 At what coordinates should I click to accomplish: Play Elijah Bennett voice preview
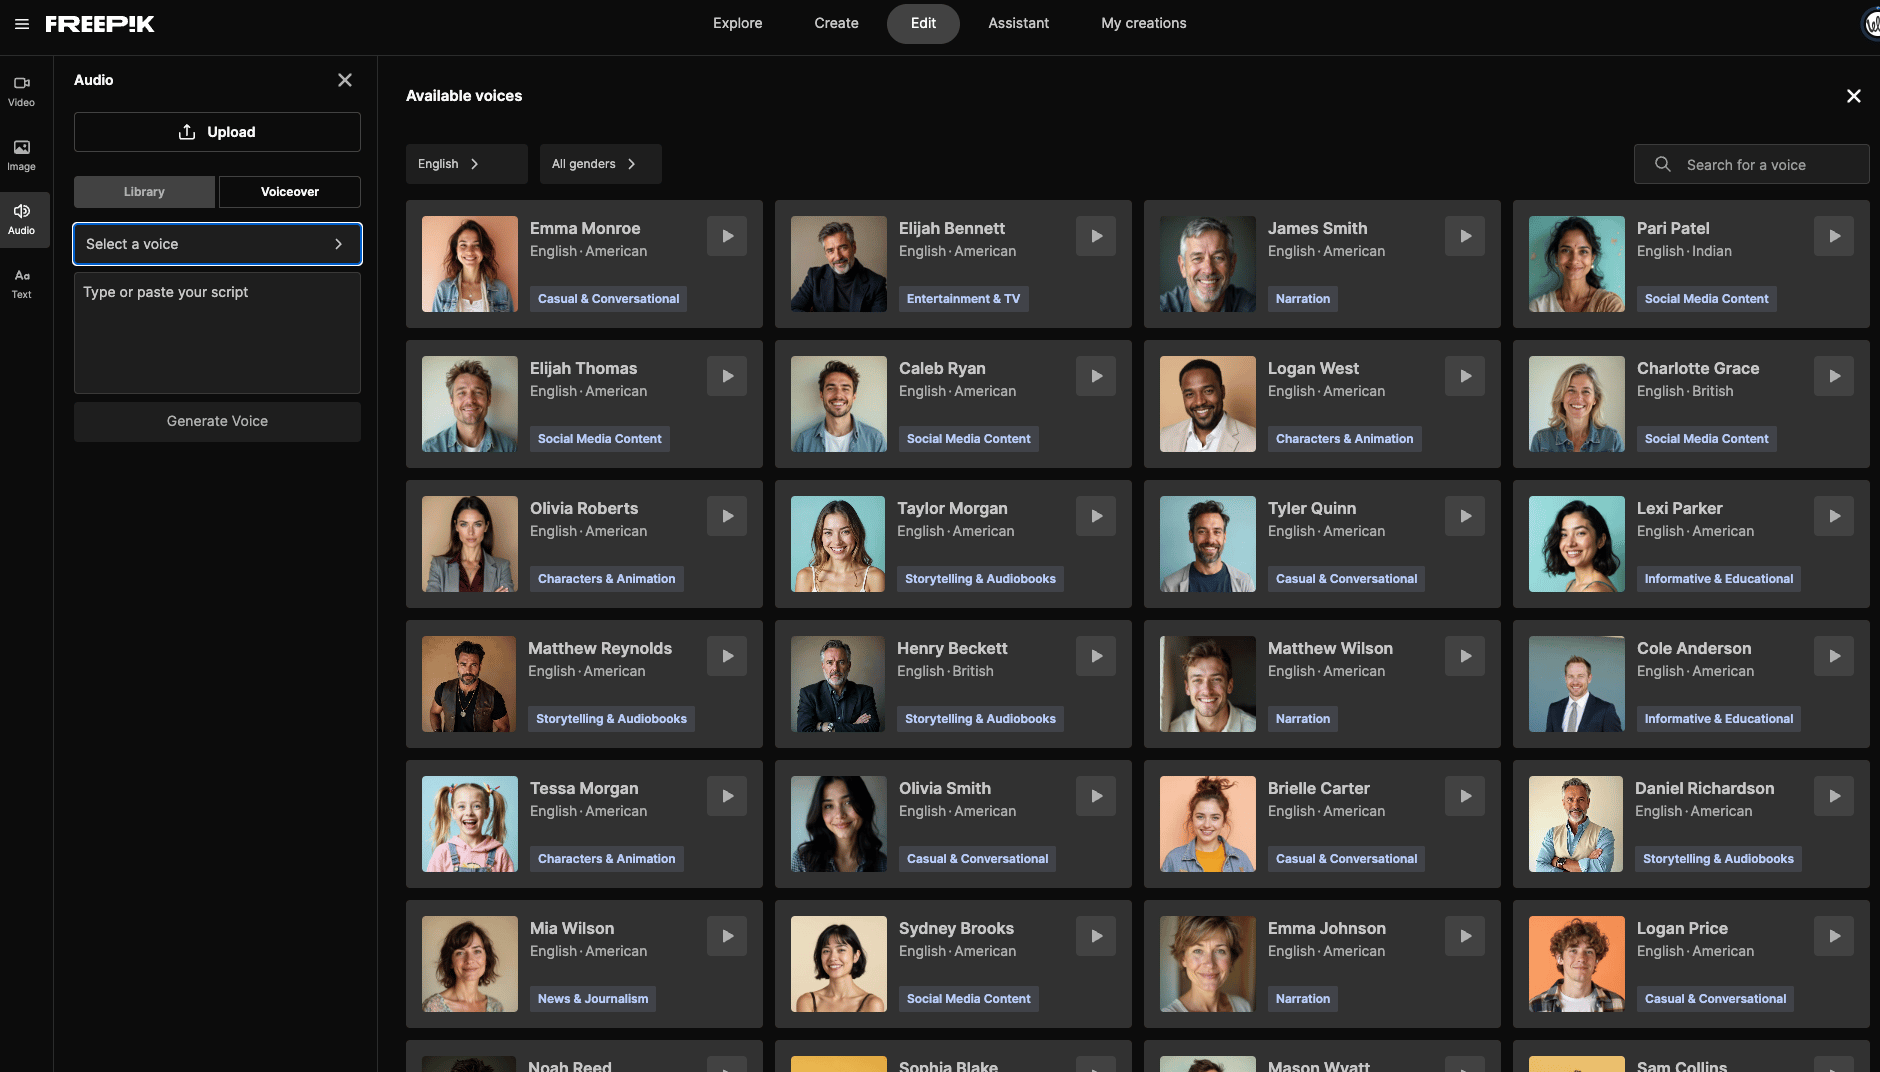pyautogui.click(x=1097, y=236)
